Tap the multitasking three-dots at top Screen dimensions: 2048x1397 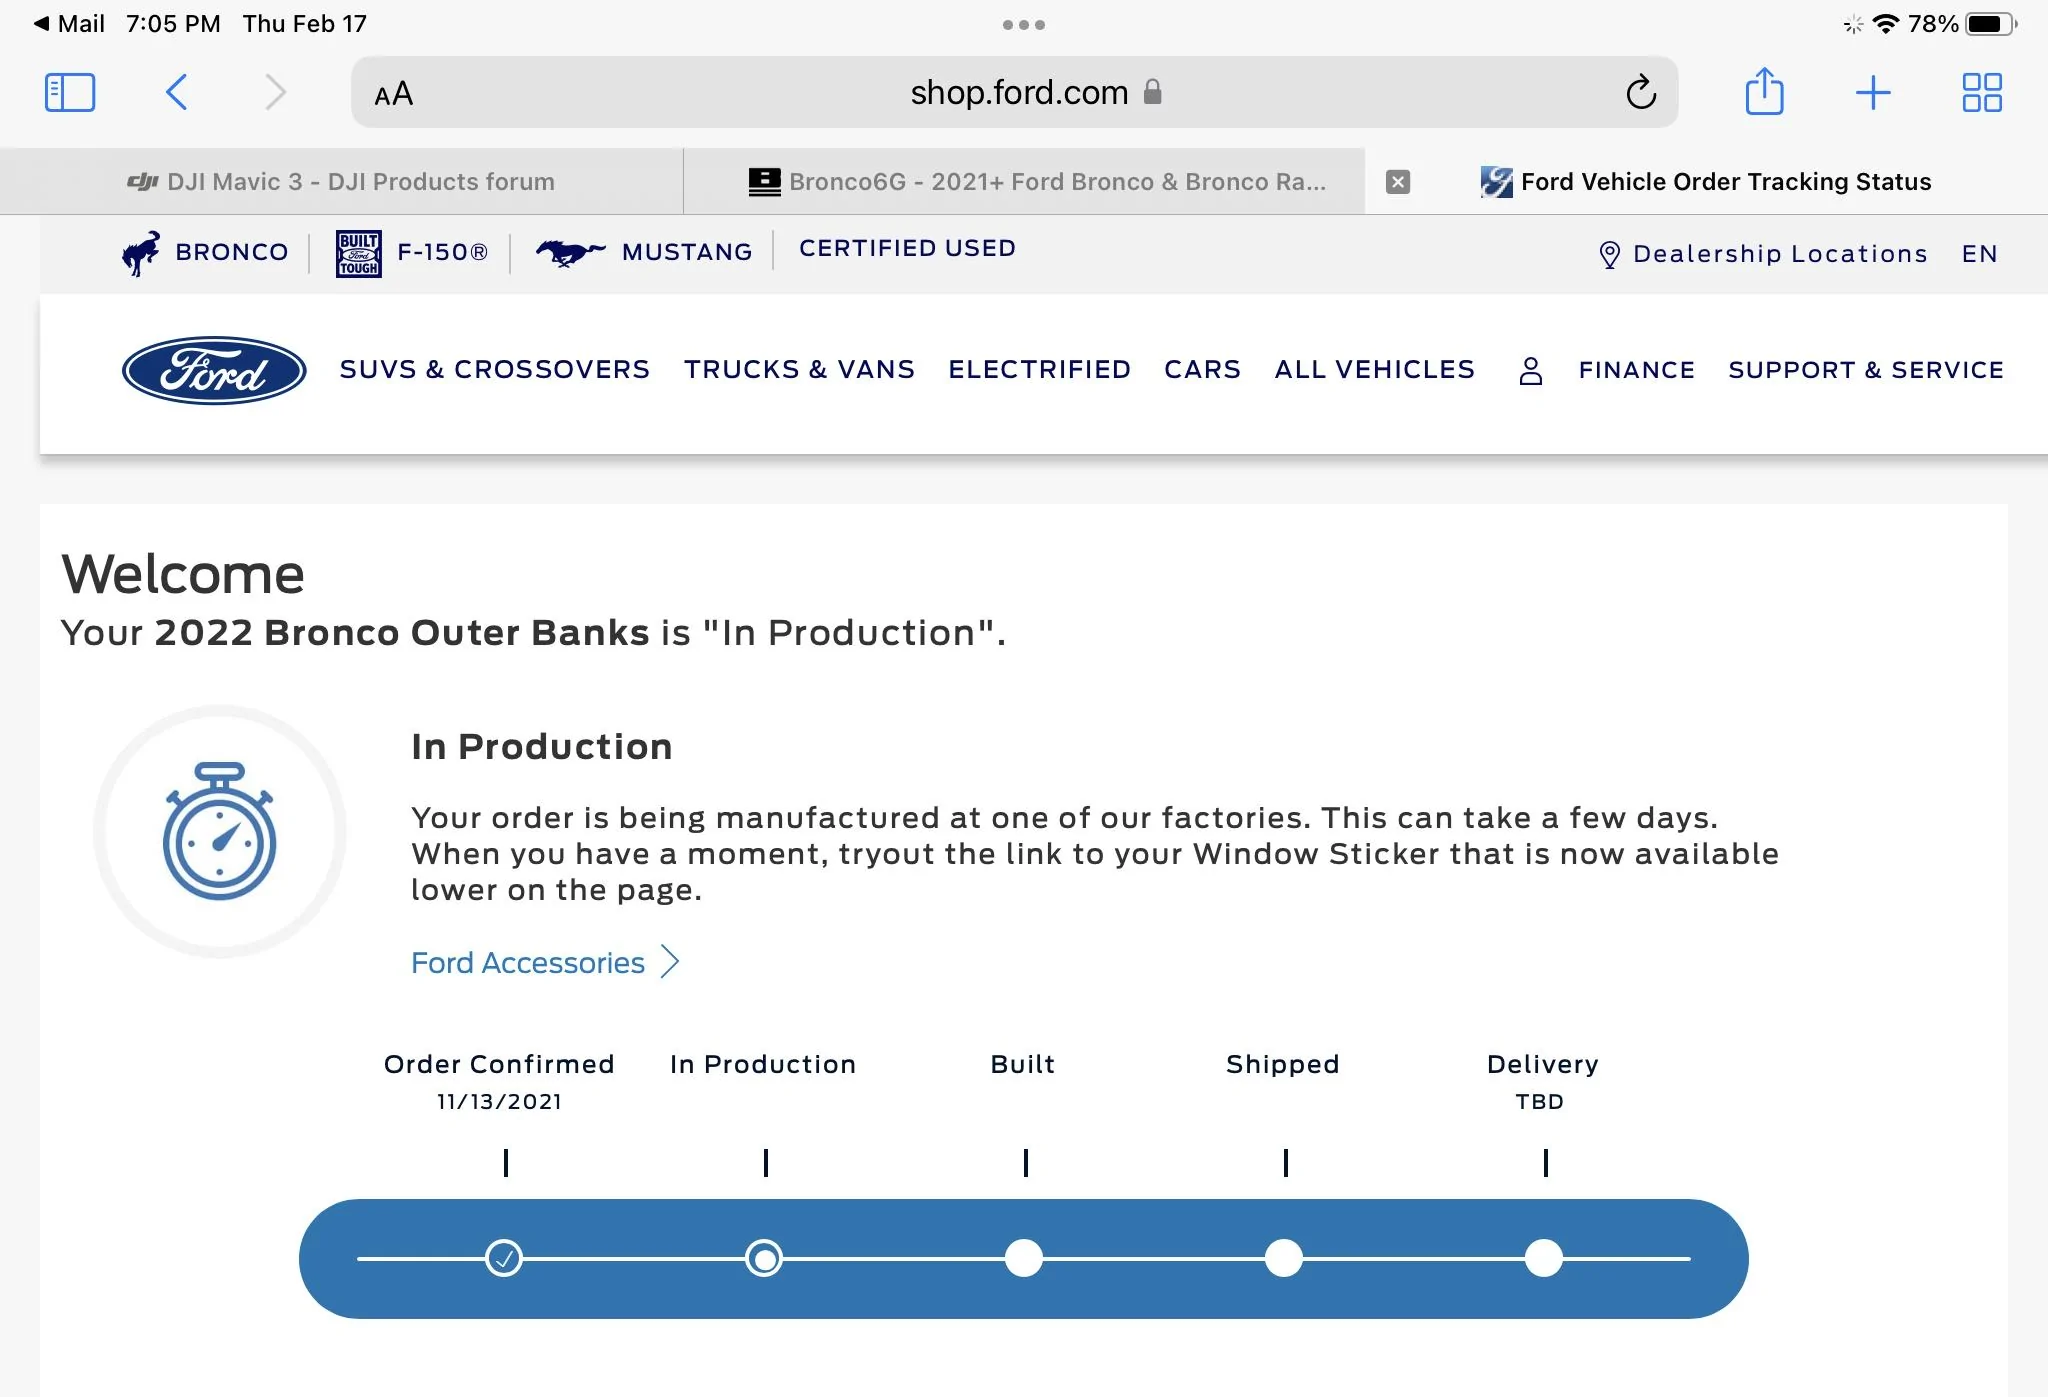[1024, 25]
